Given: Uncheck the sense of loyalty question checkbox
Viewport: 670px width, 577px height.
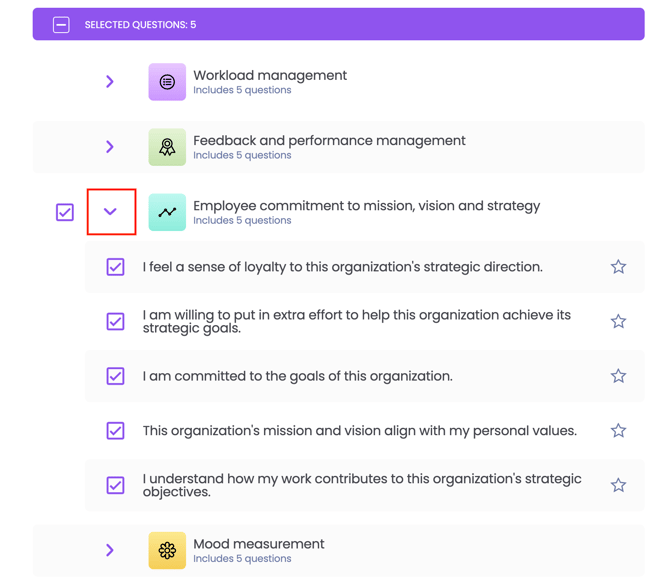Looking at the screenshot, I should (x=115, y=267).
